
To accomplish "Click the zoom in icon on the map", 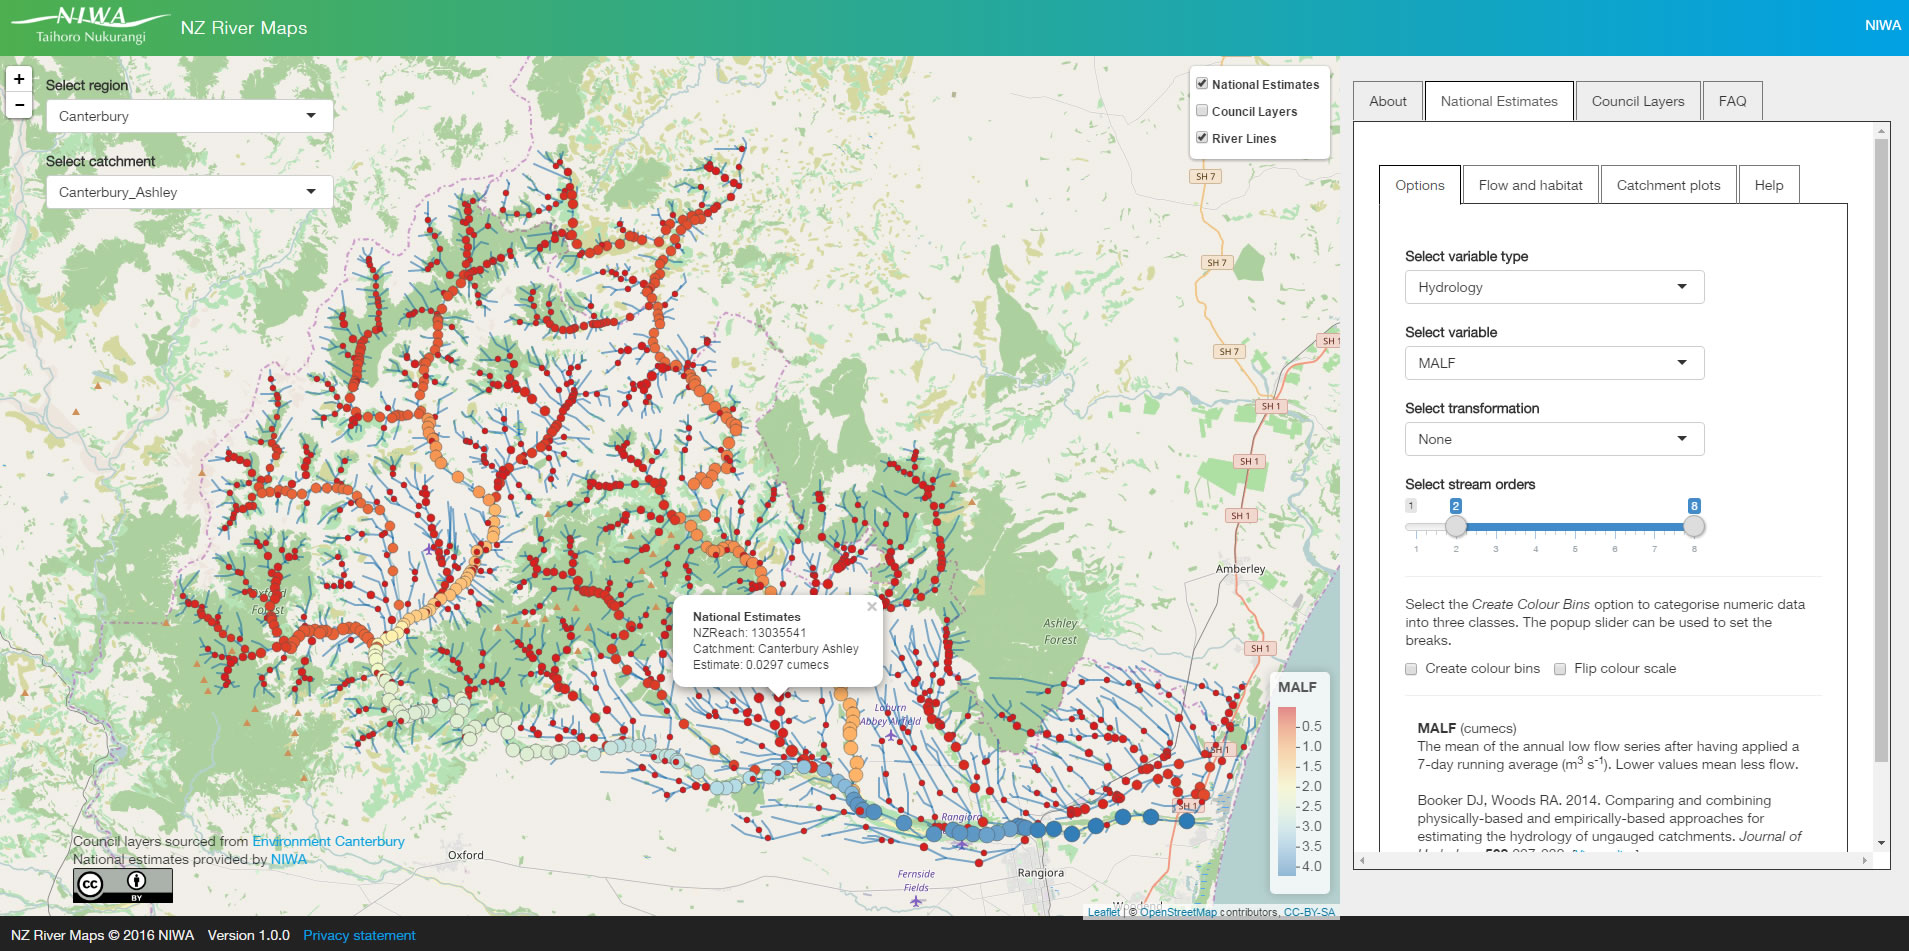I will click(18, 78).
